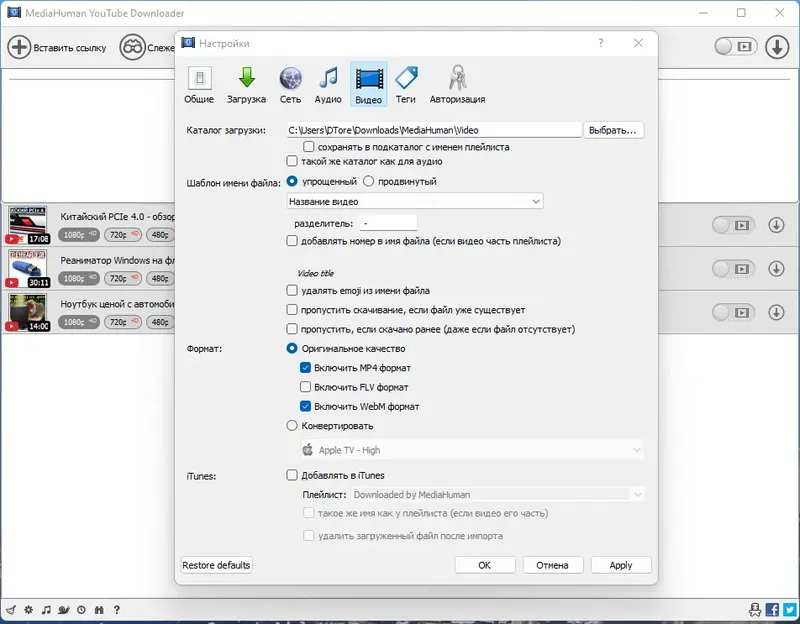Download the Реаниматор Windows video
The width and height of the screenshot is (800, 624).
tap(776, 268)
